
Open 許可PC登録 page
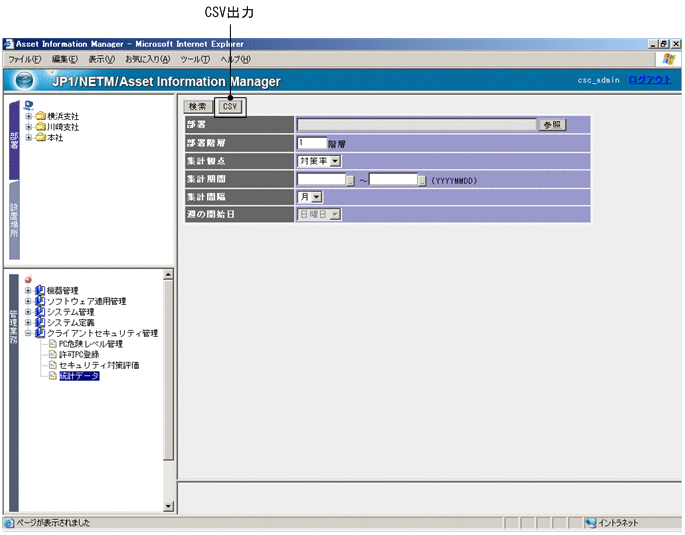pos(79,355)
